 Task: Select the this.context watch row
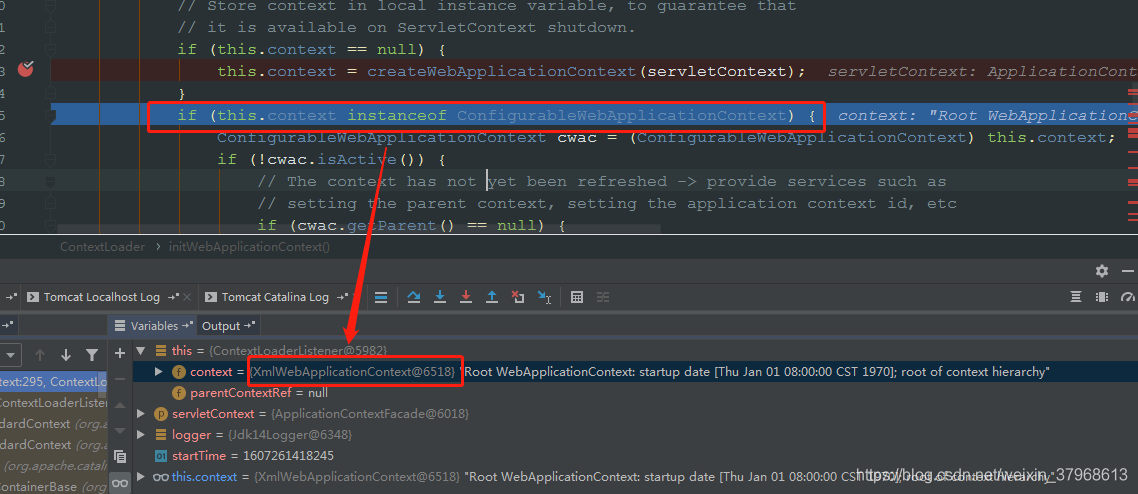point(635,477)
